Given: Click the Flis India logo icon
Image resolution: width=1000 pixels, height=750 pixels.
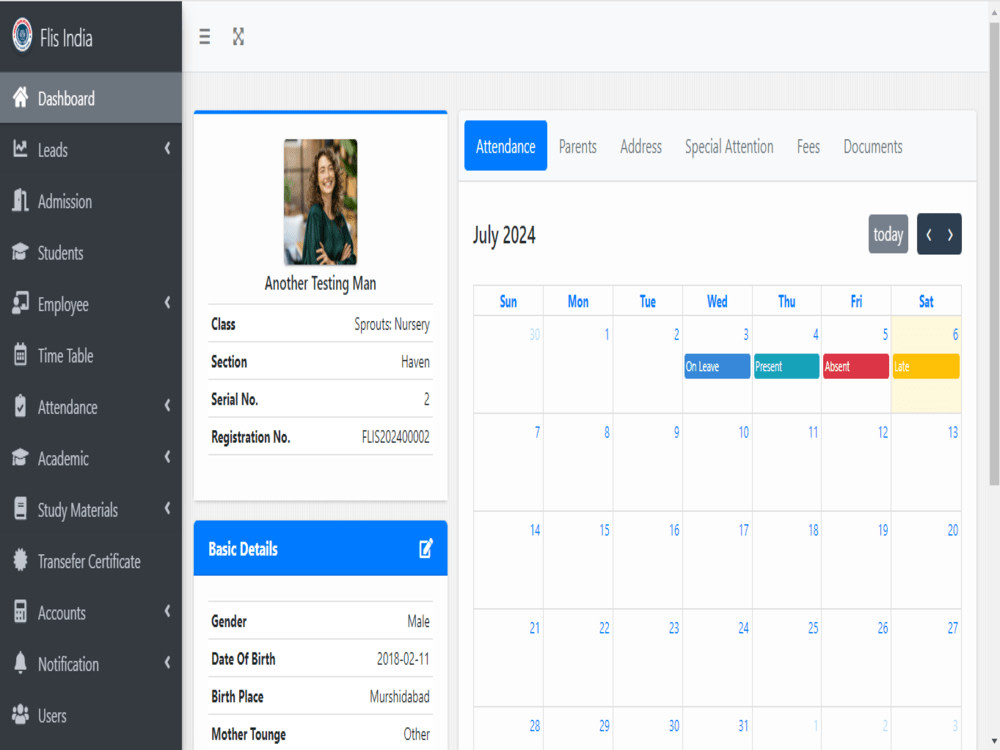Looking at the screenshot, I should pos(22,35).
